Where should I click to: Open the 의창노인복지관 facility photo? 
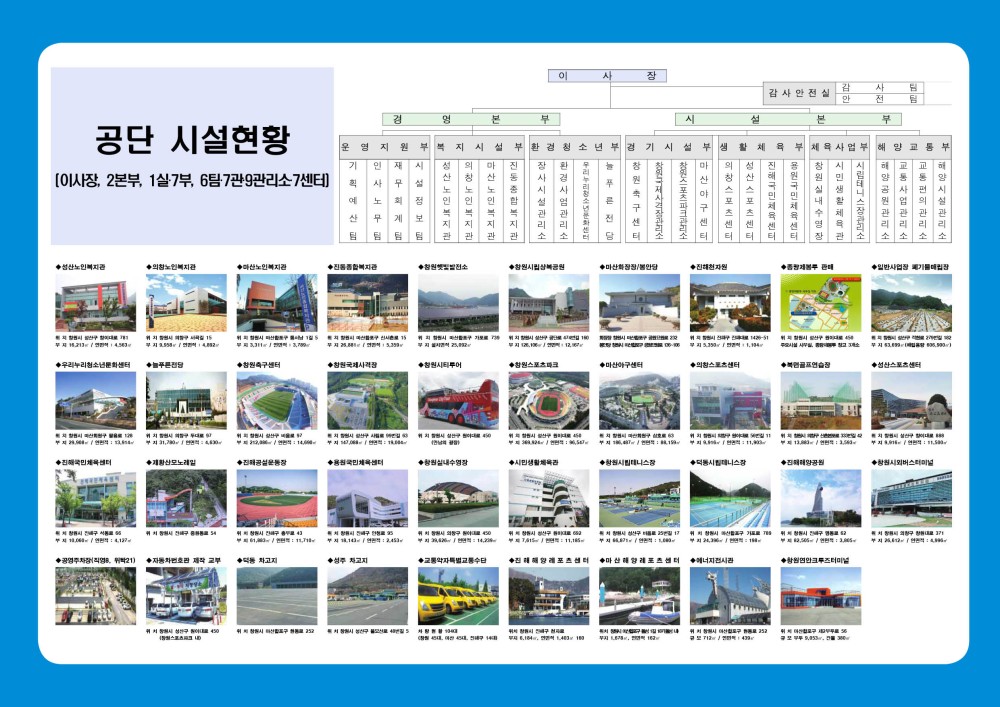coord(186,302)
